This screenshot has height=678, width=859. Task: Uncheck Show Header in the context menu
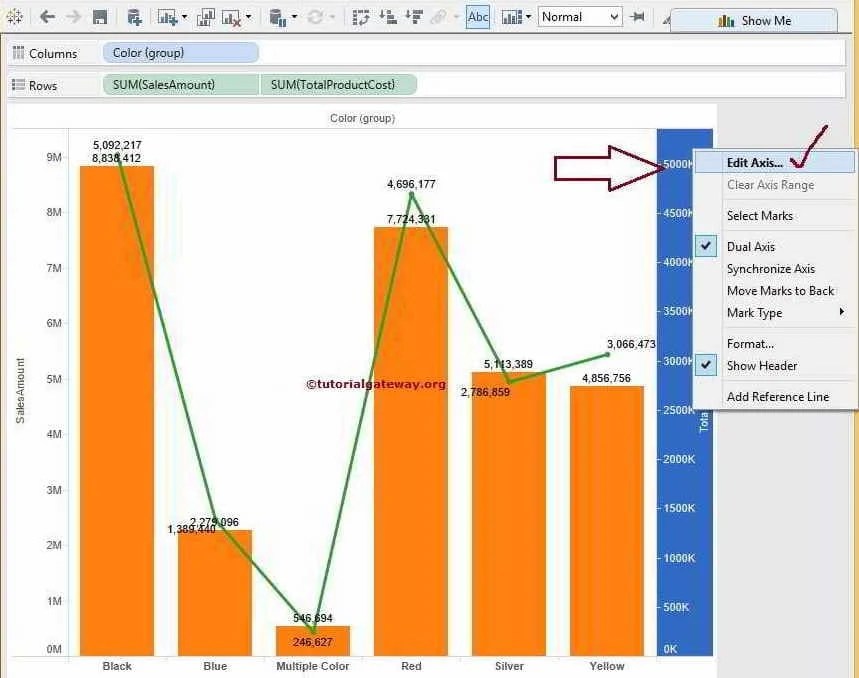click(706, 365)
